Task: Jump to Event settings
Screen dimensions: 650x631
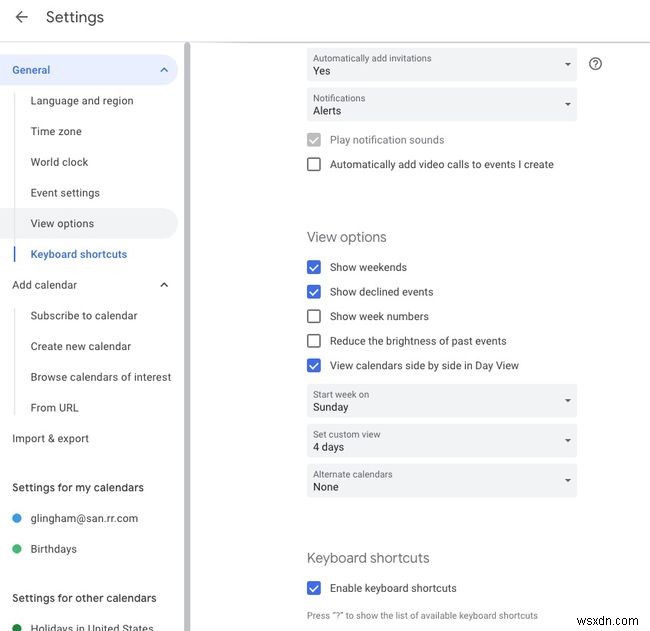Action: coord(65,193)
